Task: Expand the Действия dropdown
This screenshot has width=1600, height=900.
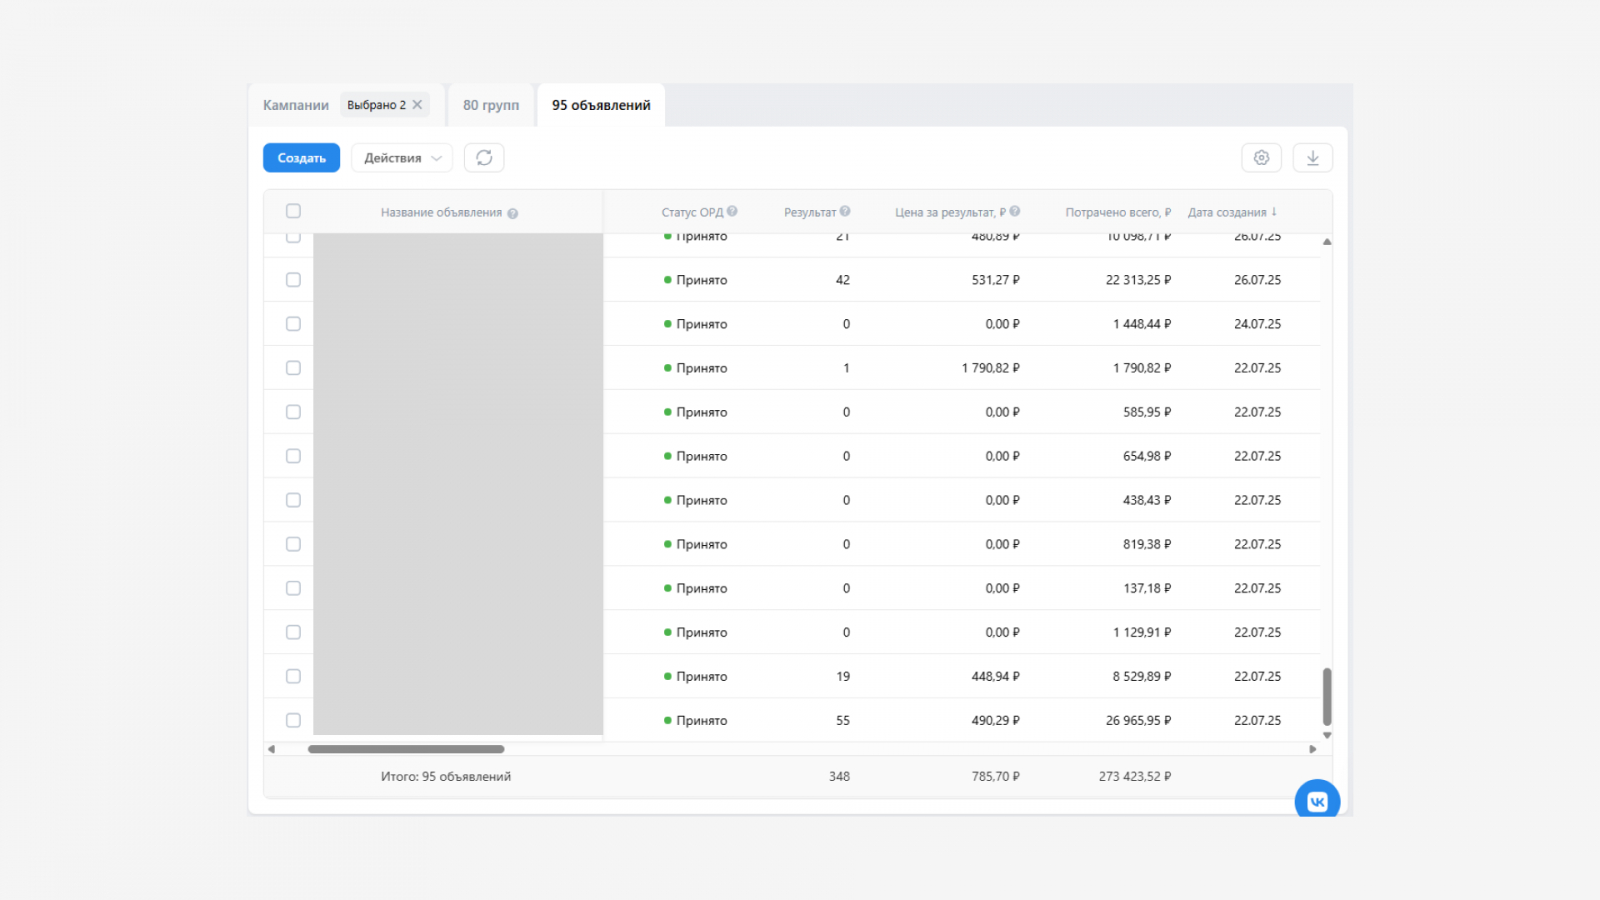Action: point(402,158)
